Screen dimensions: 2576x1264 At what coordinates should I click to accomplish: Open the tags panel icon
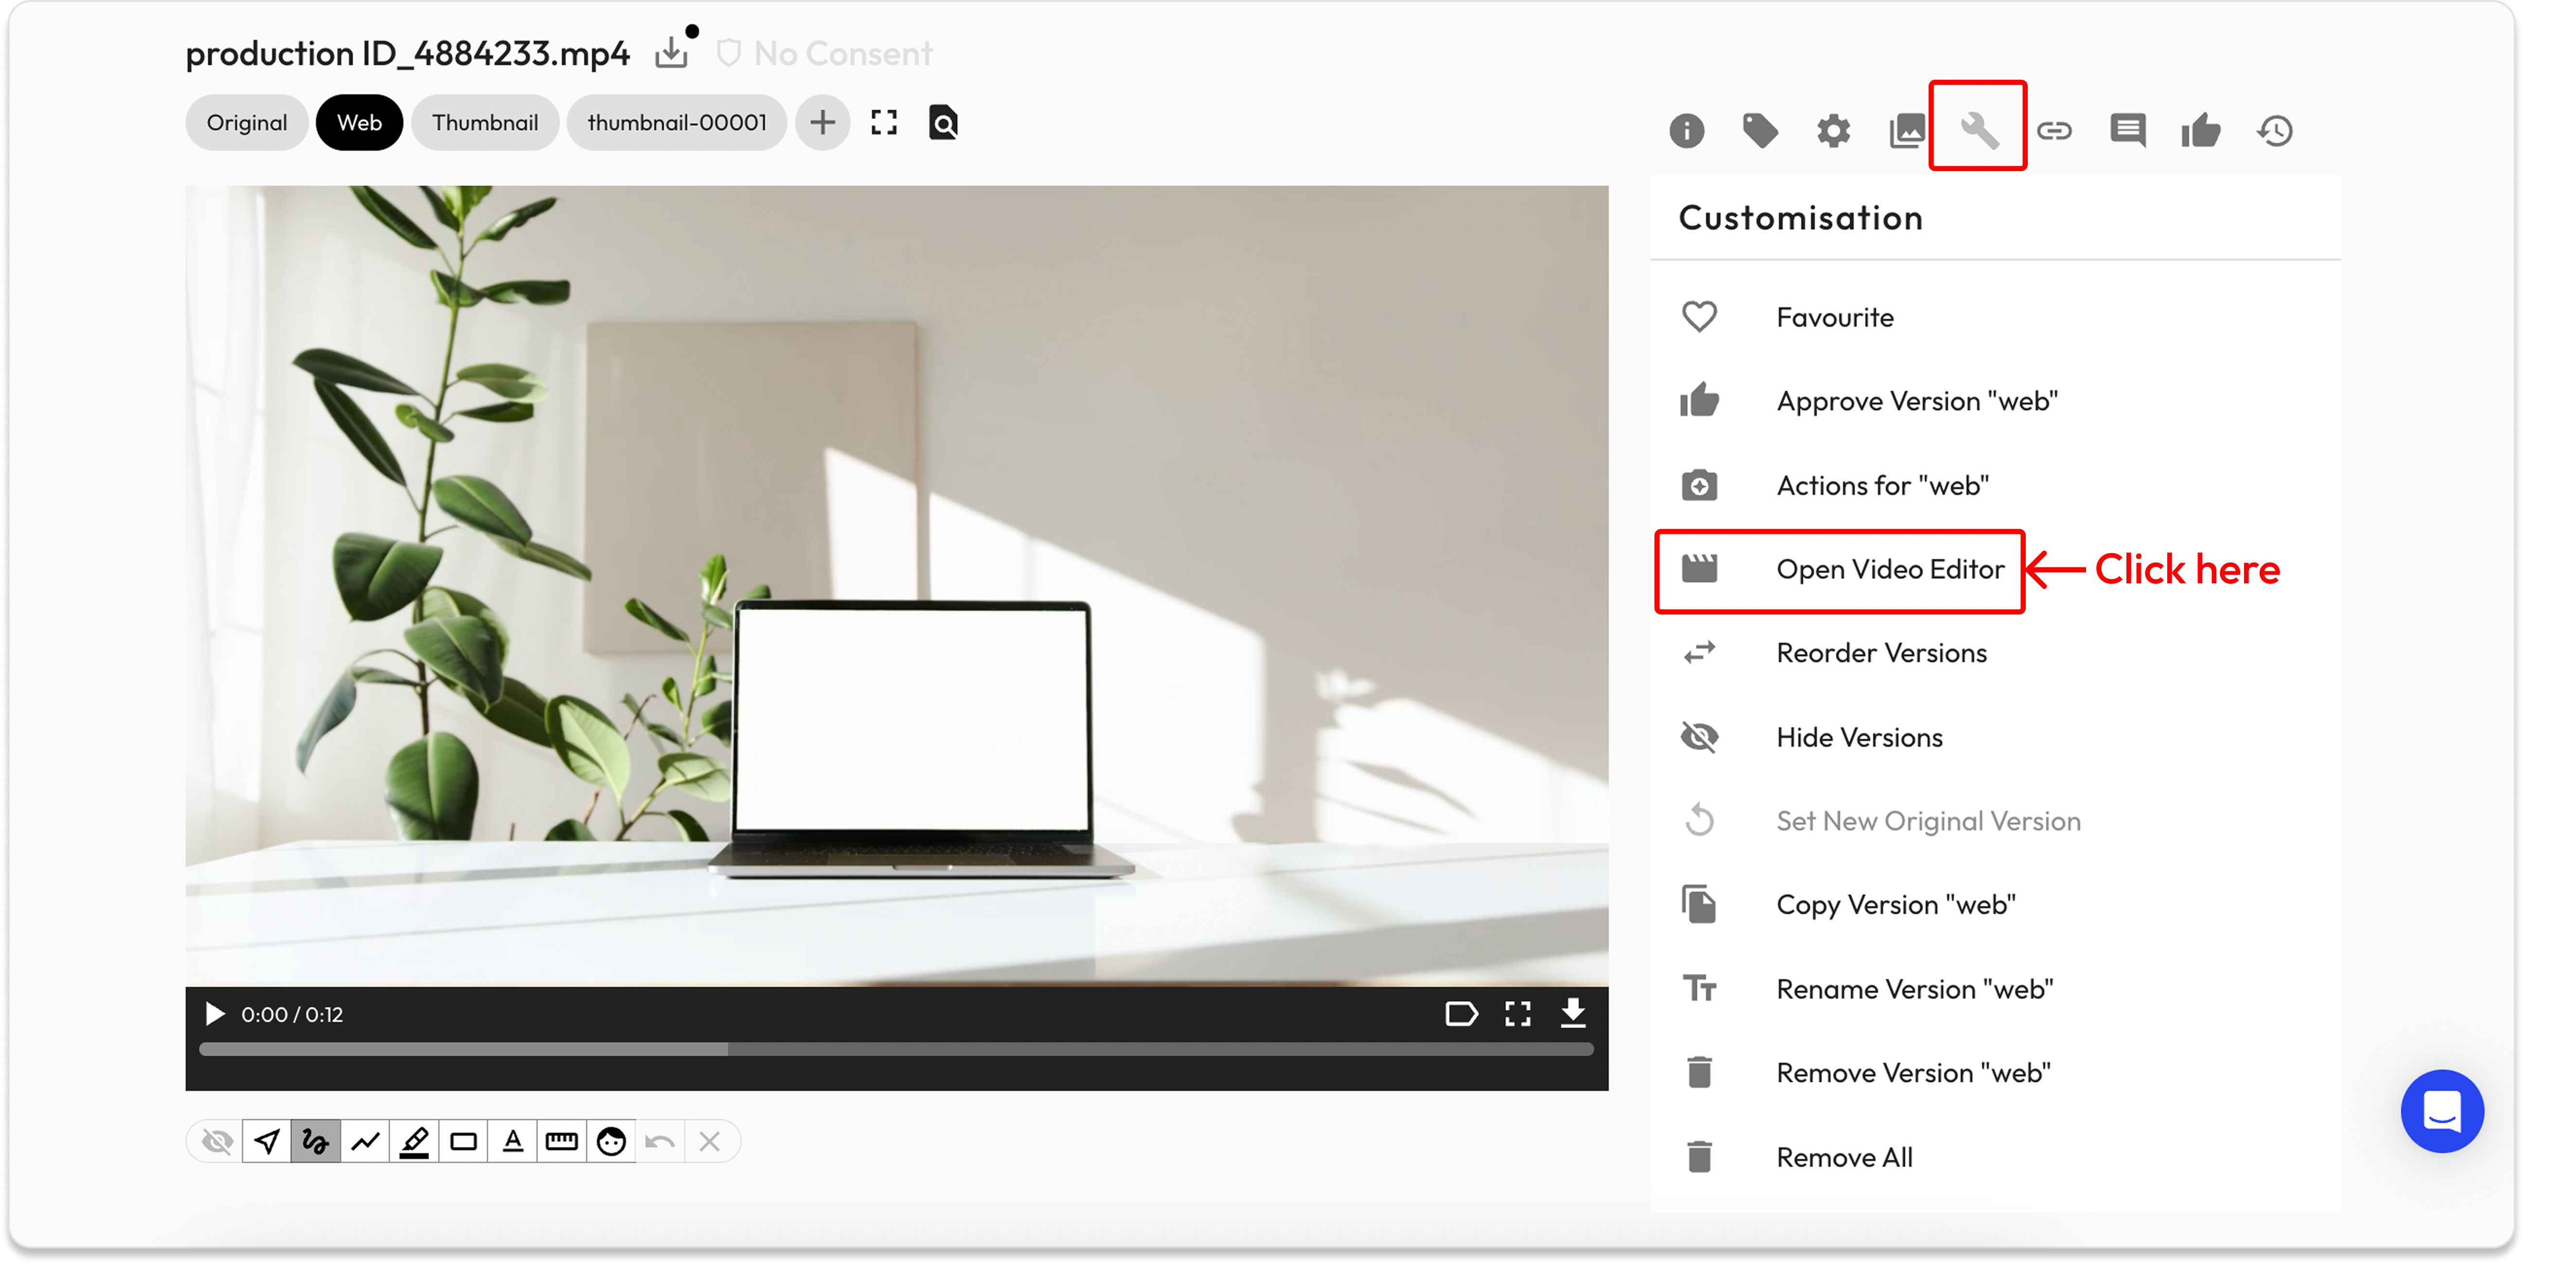[1759, 130]
